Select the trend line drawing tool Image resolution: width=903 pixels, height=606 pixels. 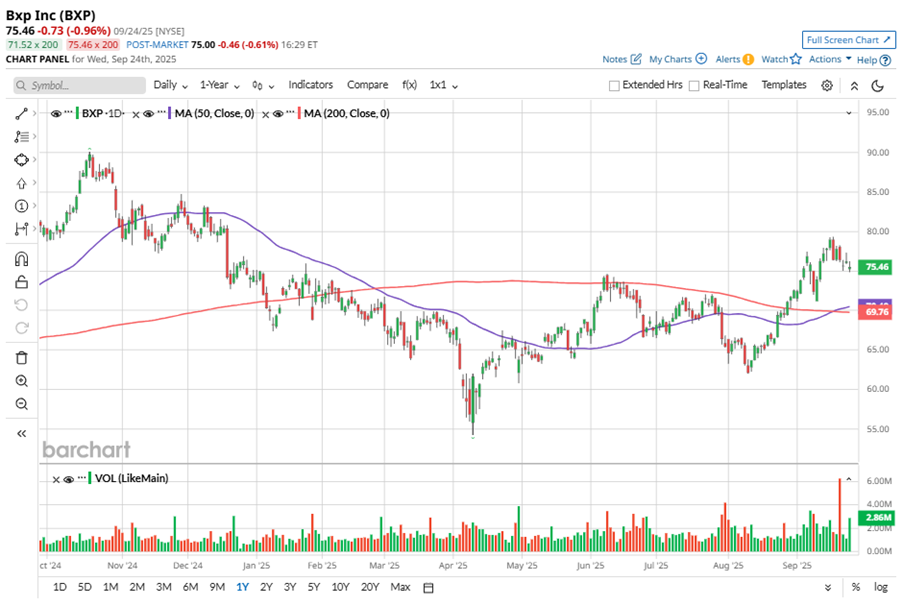point(20,114)
